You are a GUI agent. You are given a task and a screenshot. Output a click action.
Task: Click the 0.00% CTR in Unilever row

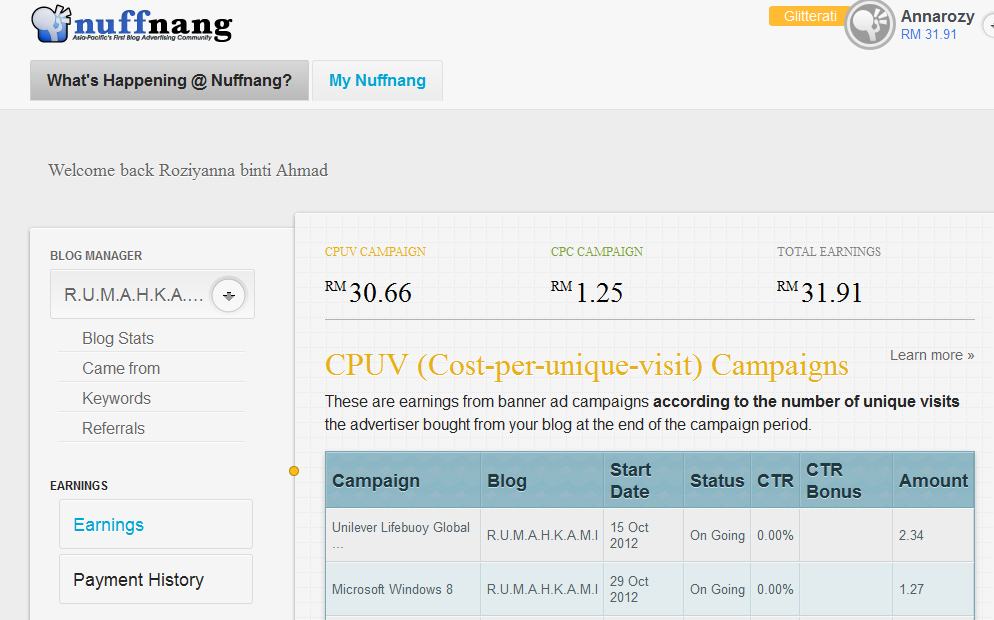(x=775, y=535)
